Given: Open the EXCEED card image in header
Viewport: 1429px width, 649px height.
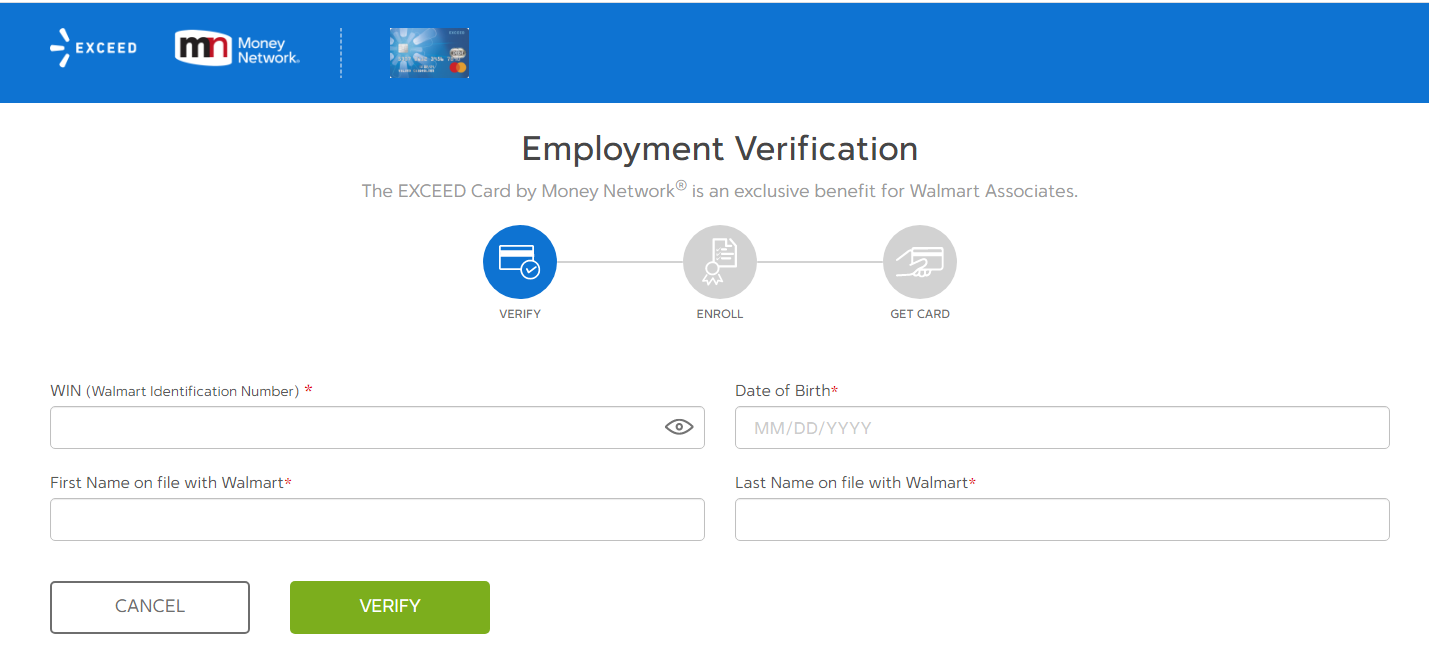Looking at the screenshot, I should click(x=429, y=53).
